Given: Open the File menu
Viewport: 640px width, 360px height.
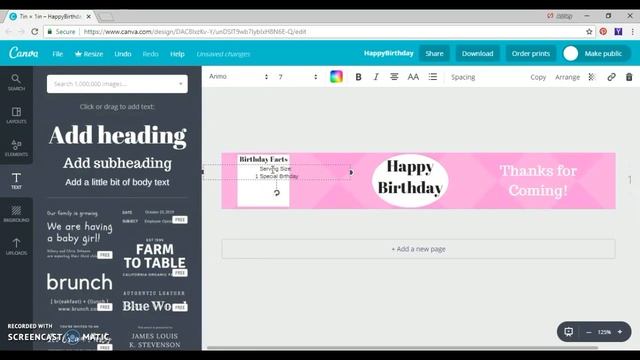Looking at the screenshot, I should [x=58, y=54].
